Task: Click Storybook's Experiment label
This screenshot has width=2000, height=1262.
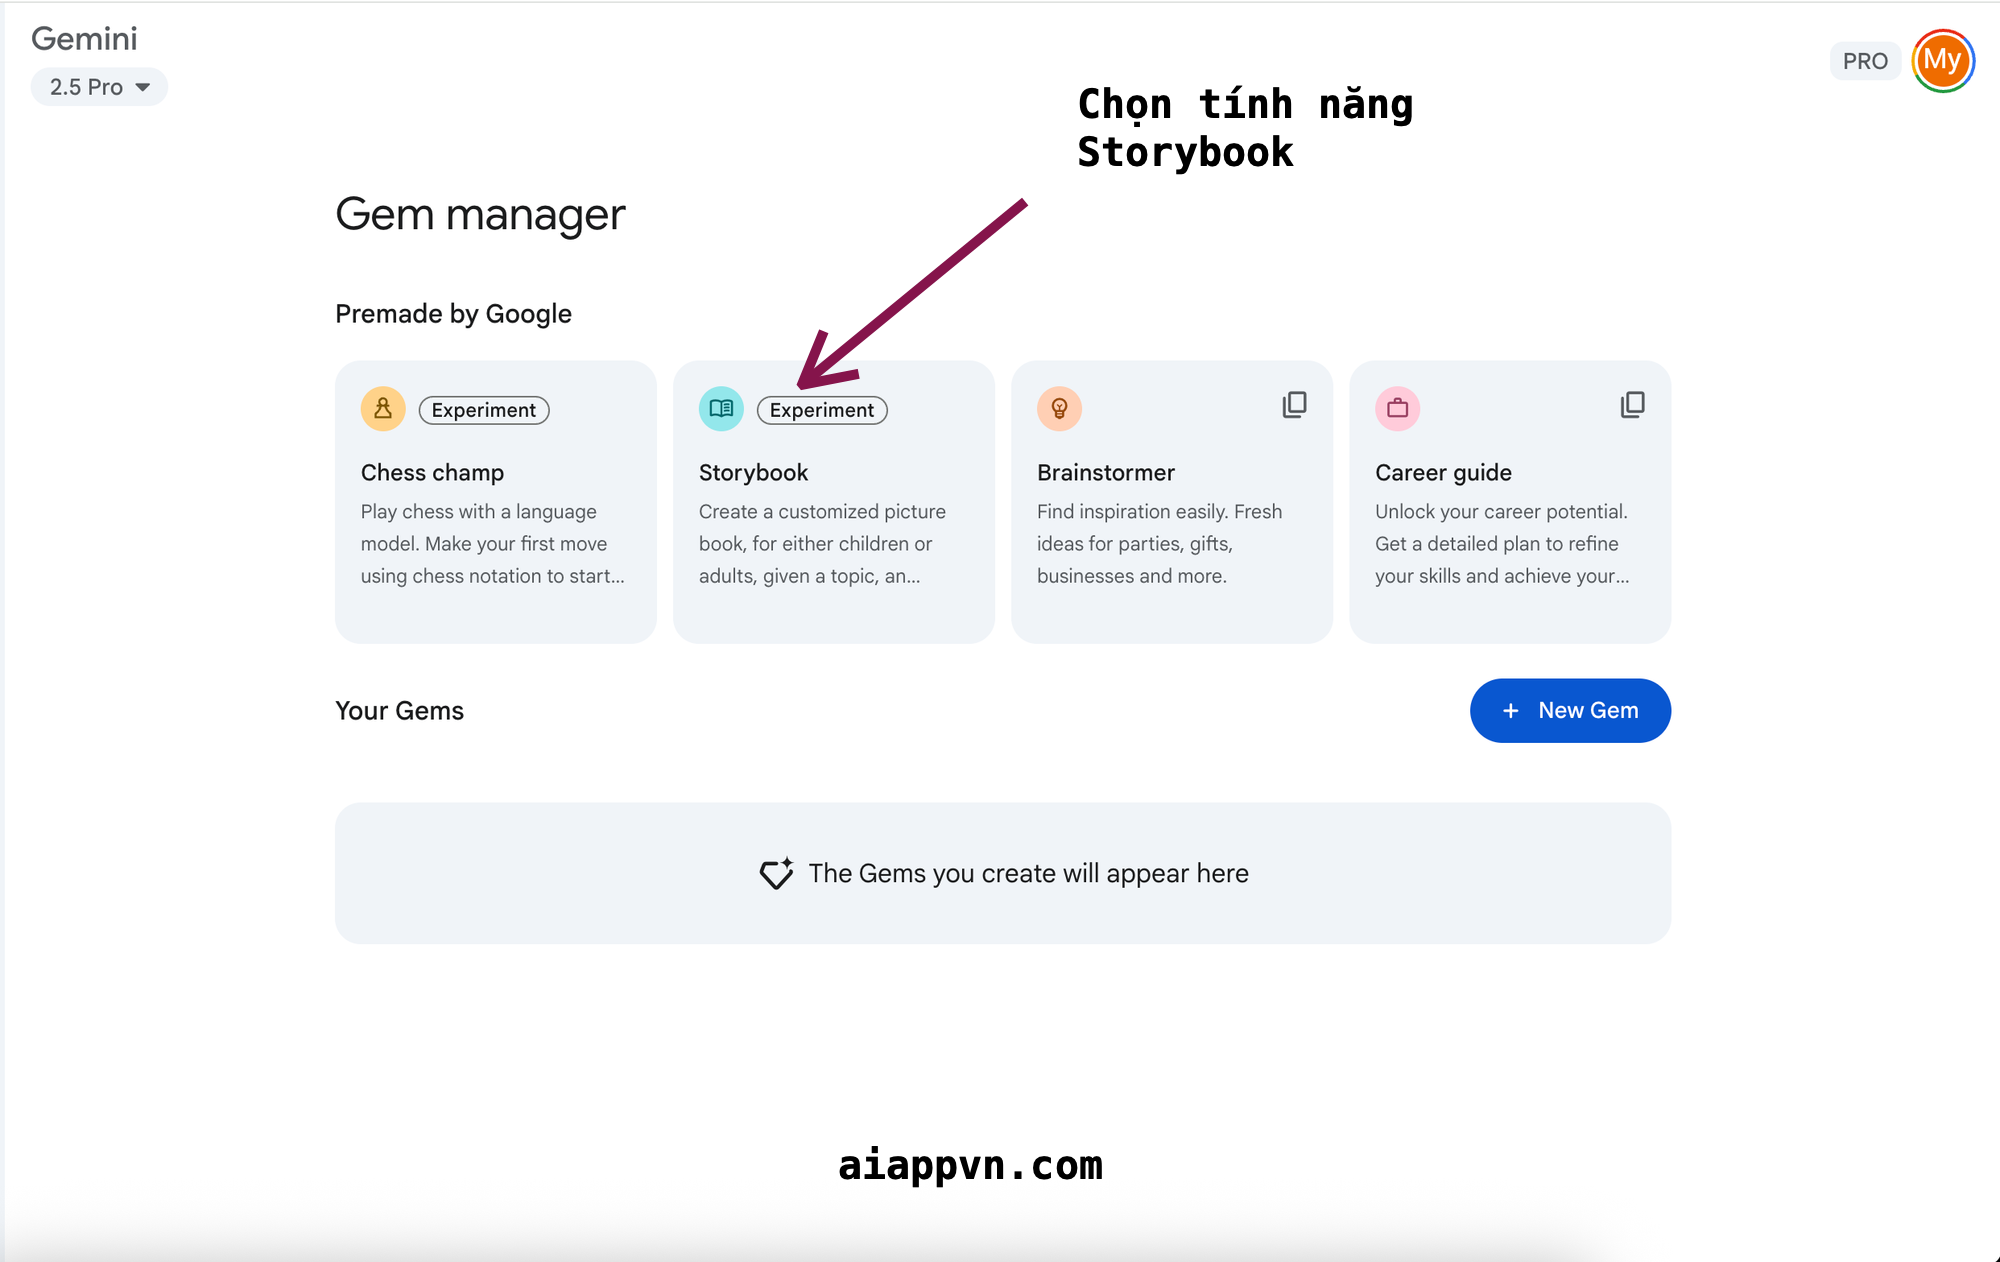Action: point(822,410)
